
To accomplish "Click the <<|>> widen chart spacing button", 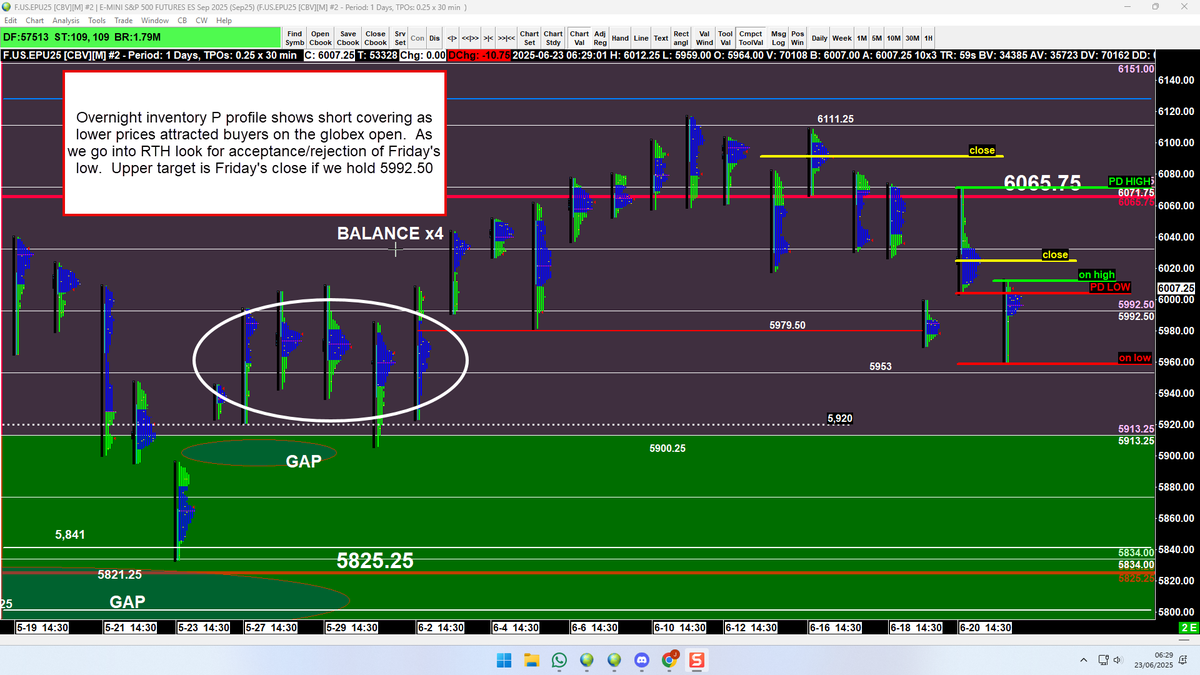I will [470, 38].
